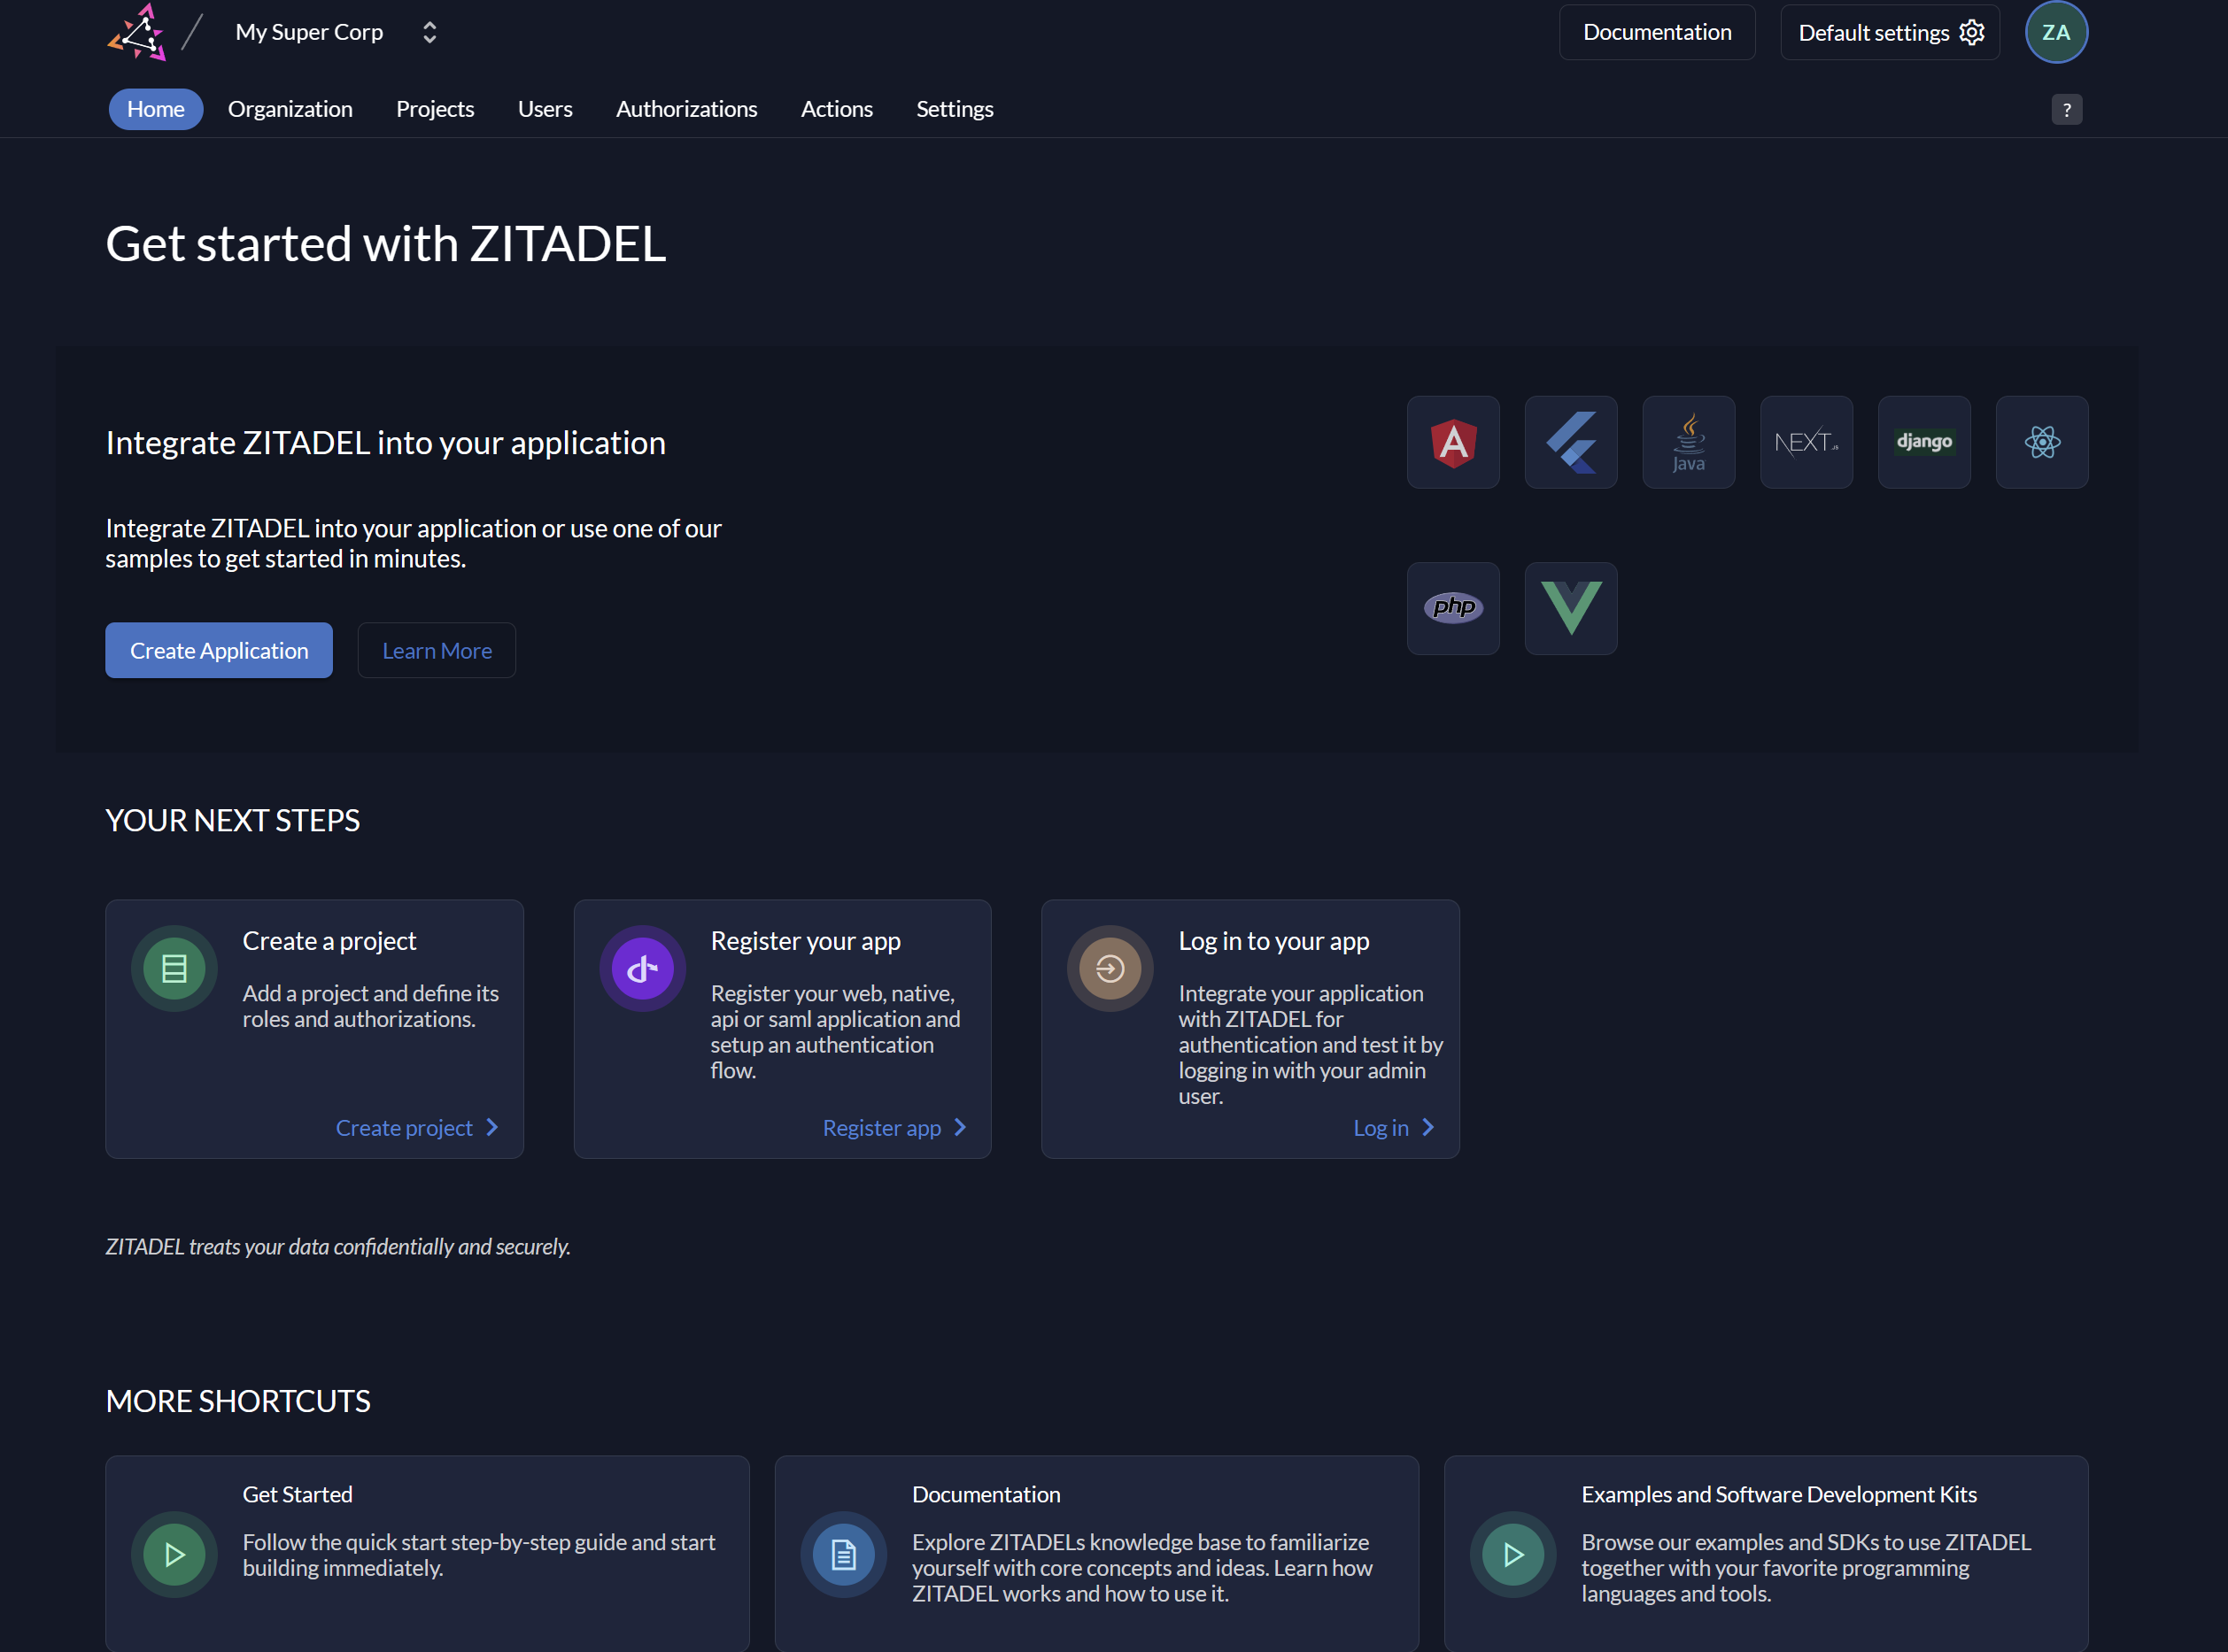This screenshot has width=2228, height=1652.
Task: Click the ZITADEL logo icon
Action: point(137,32)
